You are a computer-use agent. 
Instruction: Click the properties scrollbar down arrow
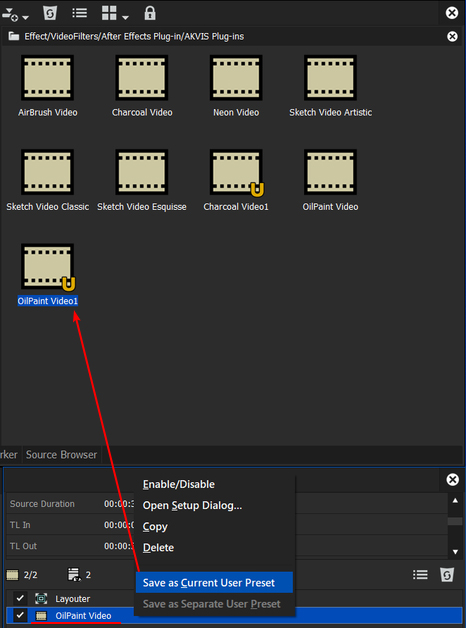[455, 552]
